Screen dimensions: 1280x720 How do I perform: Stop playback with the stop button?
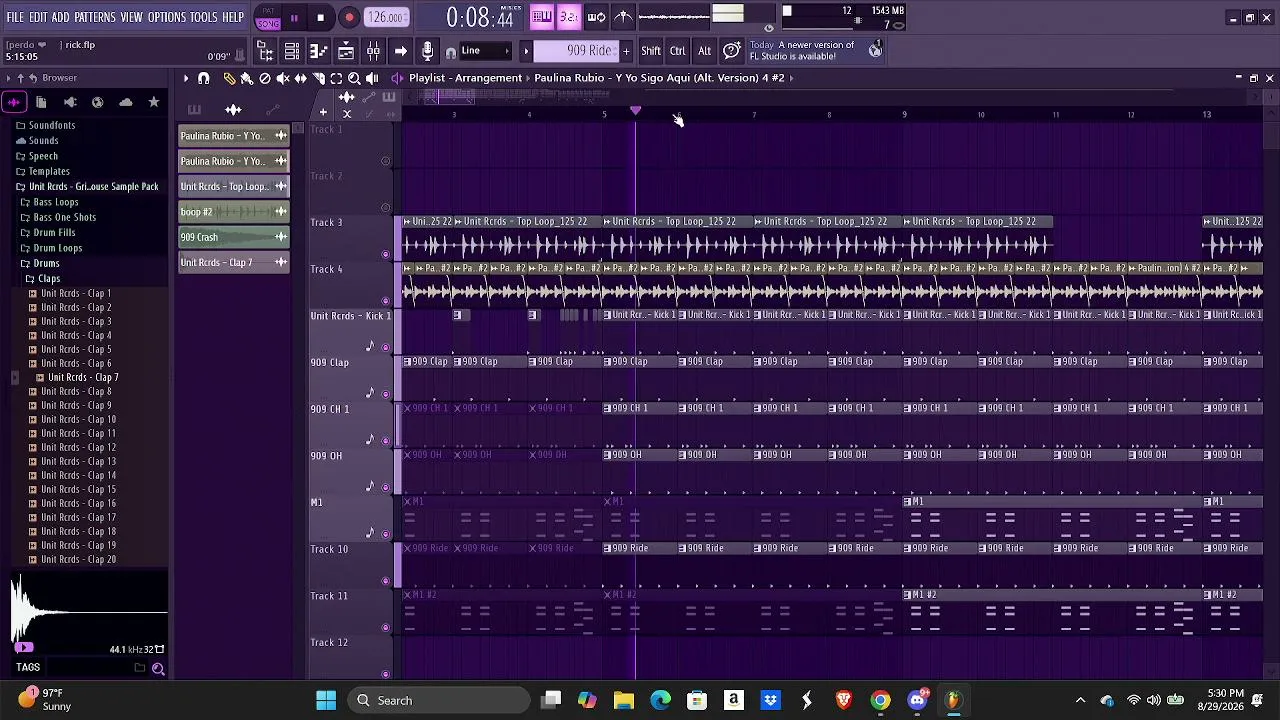pyautogui.click(x=320, y=17)
